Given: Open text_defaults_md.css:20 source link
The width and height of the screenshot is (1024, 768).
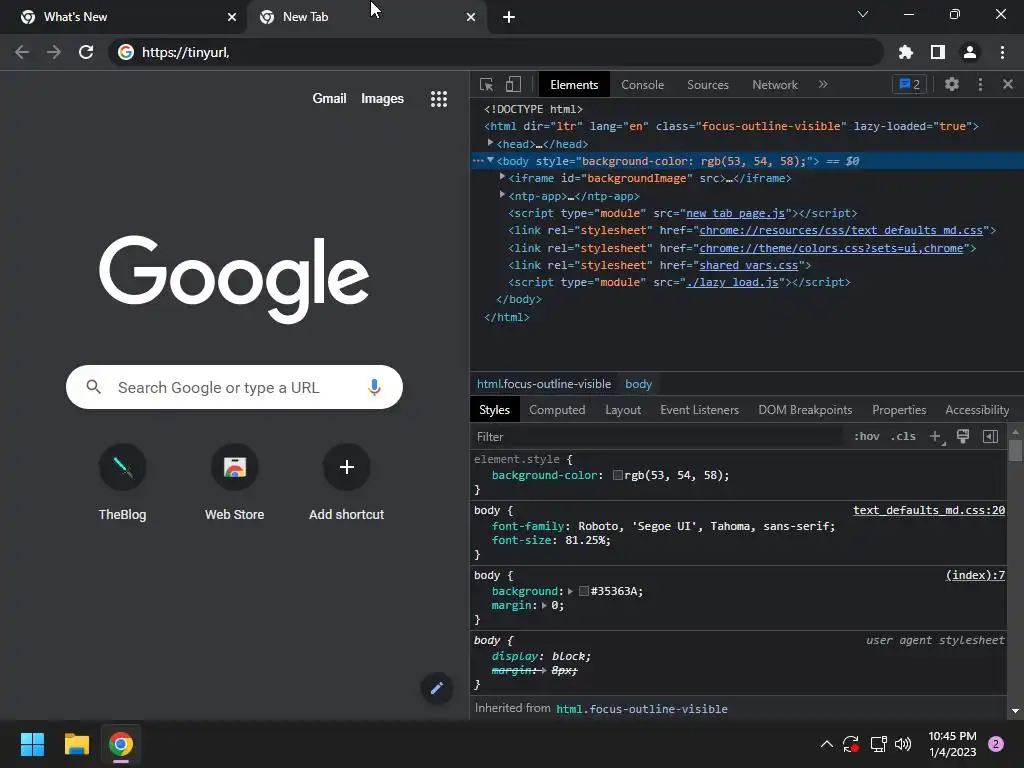Looking at the screenshot, I should point(929,510).
